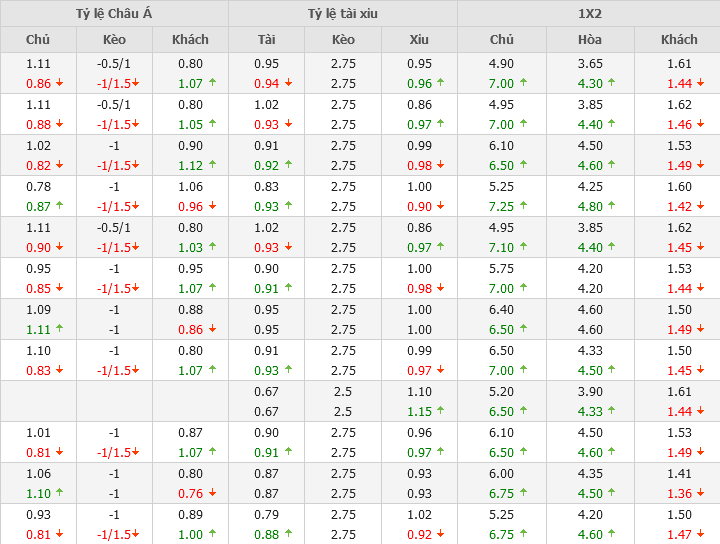Click the 6.40 home win odds

pyautogui.click(x=501, y=308)
